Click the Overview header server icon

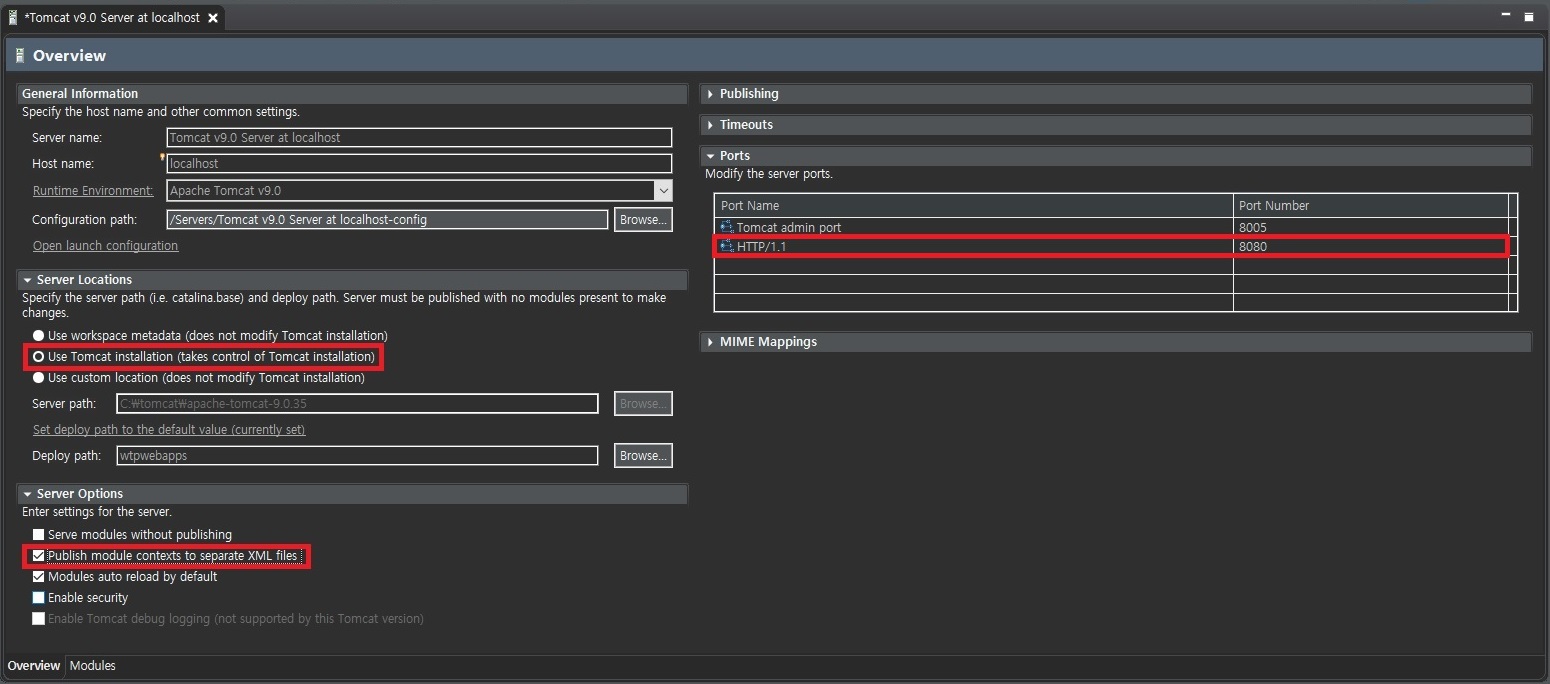click(20, 56)
